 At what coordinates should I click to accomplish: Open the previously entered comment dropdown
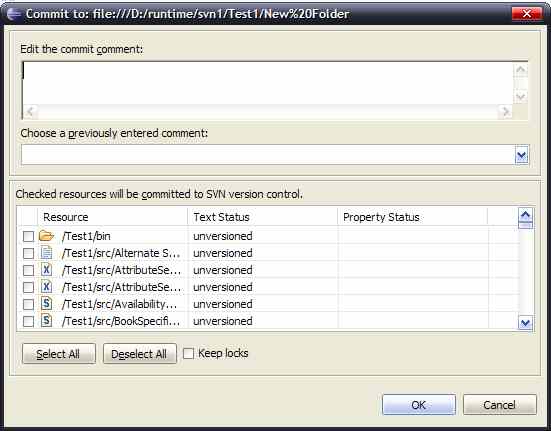pyautogui.click(x=521, y=155)
